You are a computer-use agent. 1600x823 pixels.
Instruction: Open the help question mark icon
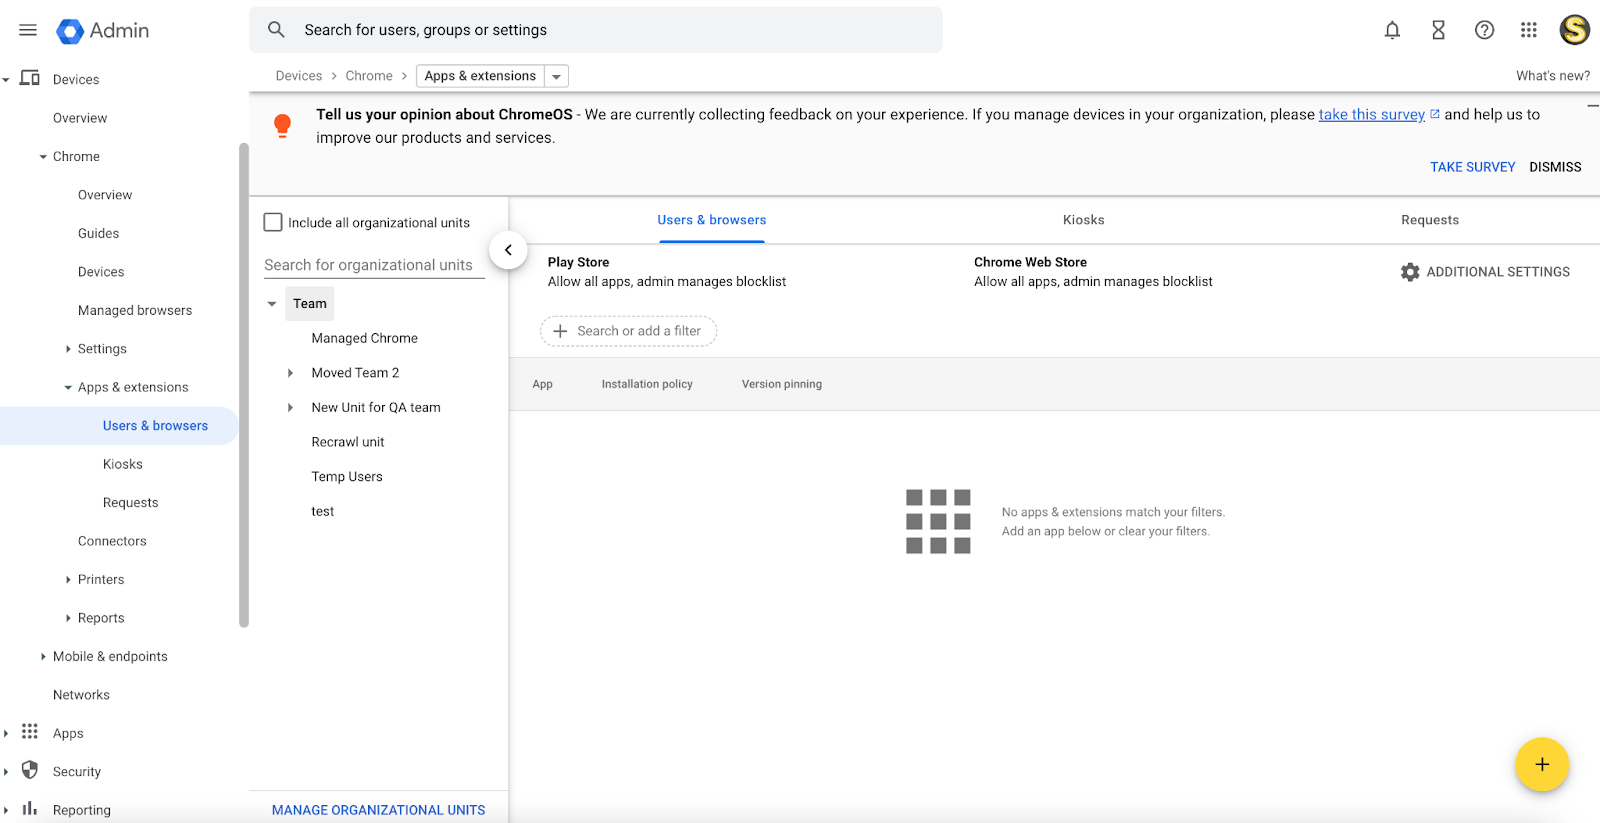(1484, 30)
